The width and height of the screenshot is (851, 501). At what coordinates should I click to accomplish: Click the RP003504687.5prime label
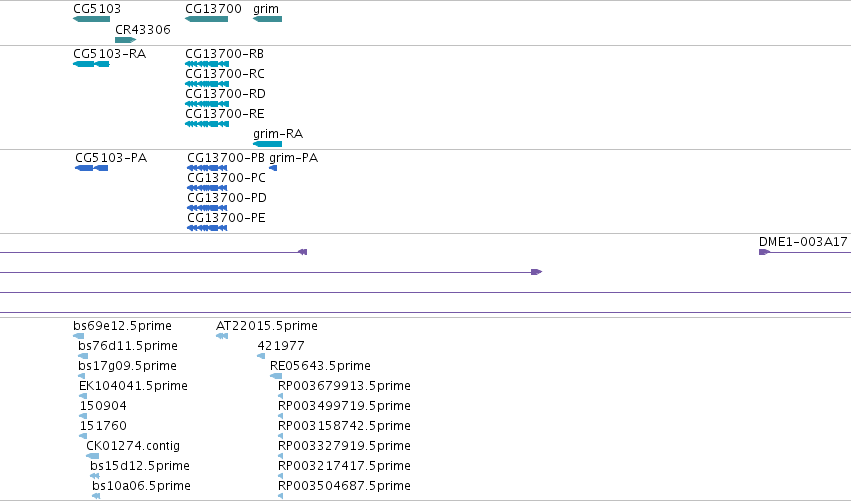(344, 486)
